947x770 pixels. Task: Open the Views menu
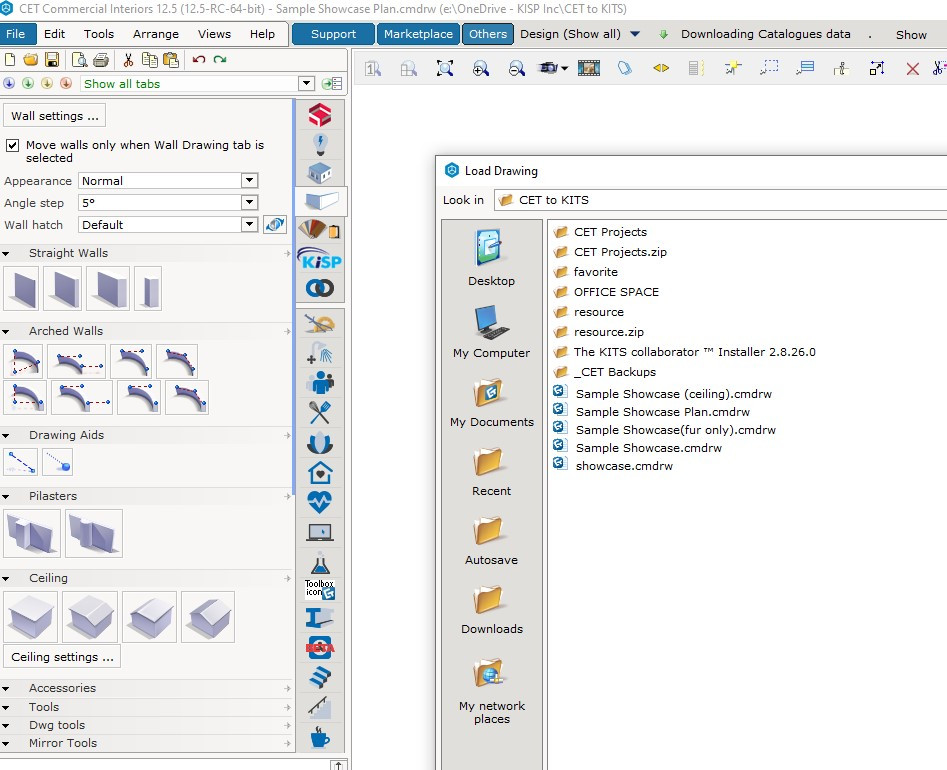[x=214, y=34]
